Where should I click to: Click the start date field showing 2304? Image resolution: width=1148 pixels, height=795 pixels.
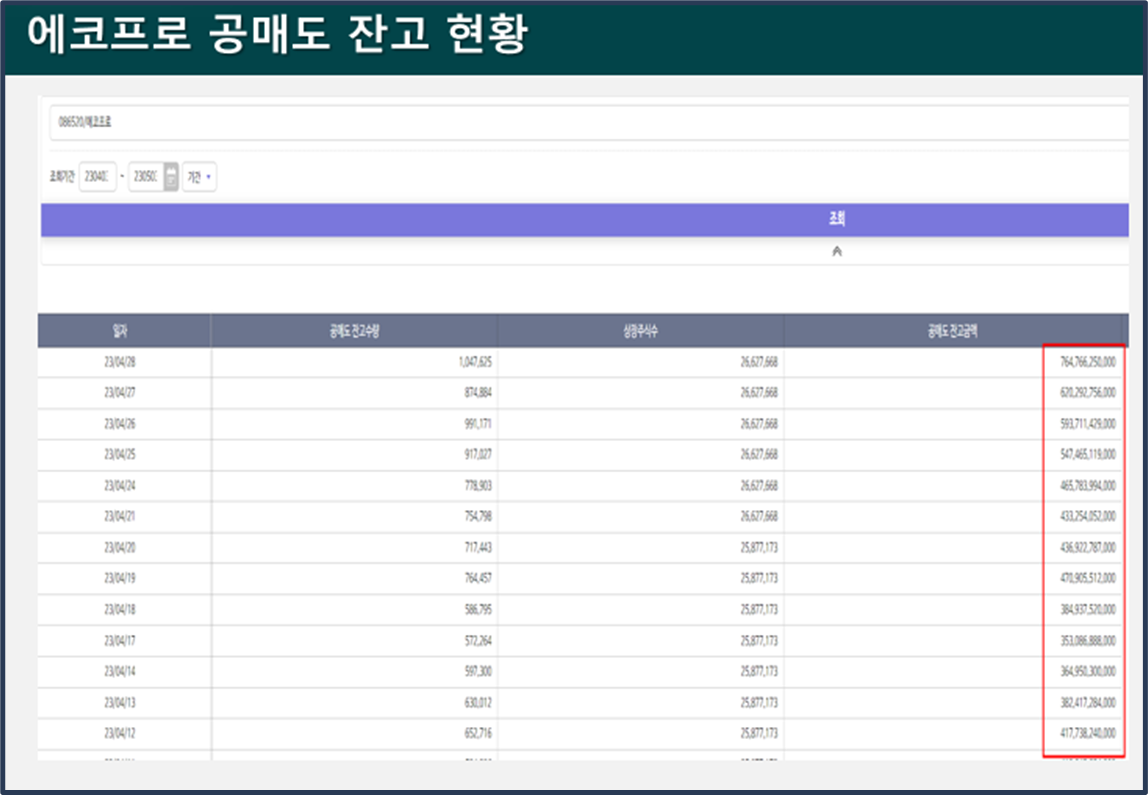coord(97,176)
